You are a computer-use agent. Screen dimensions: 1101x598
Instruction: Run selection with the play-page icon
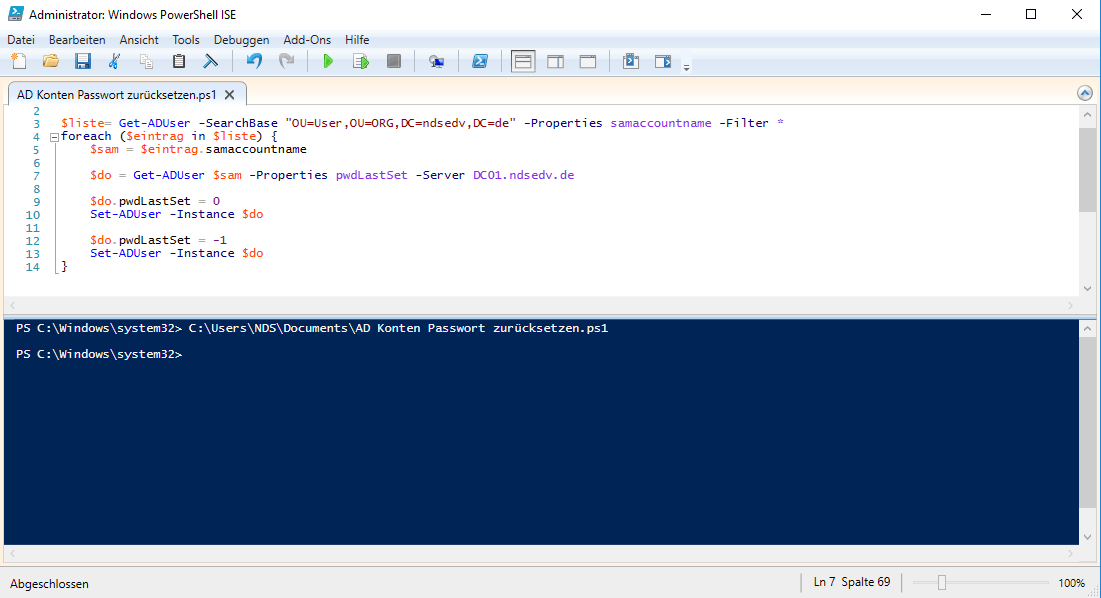click(360, 62)
